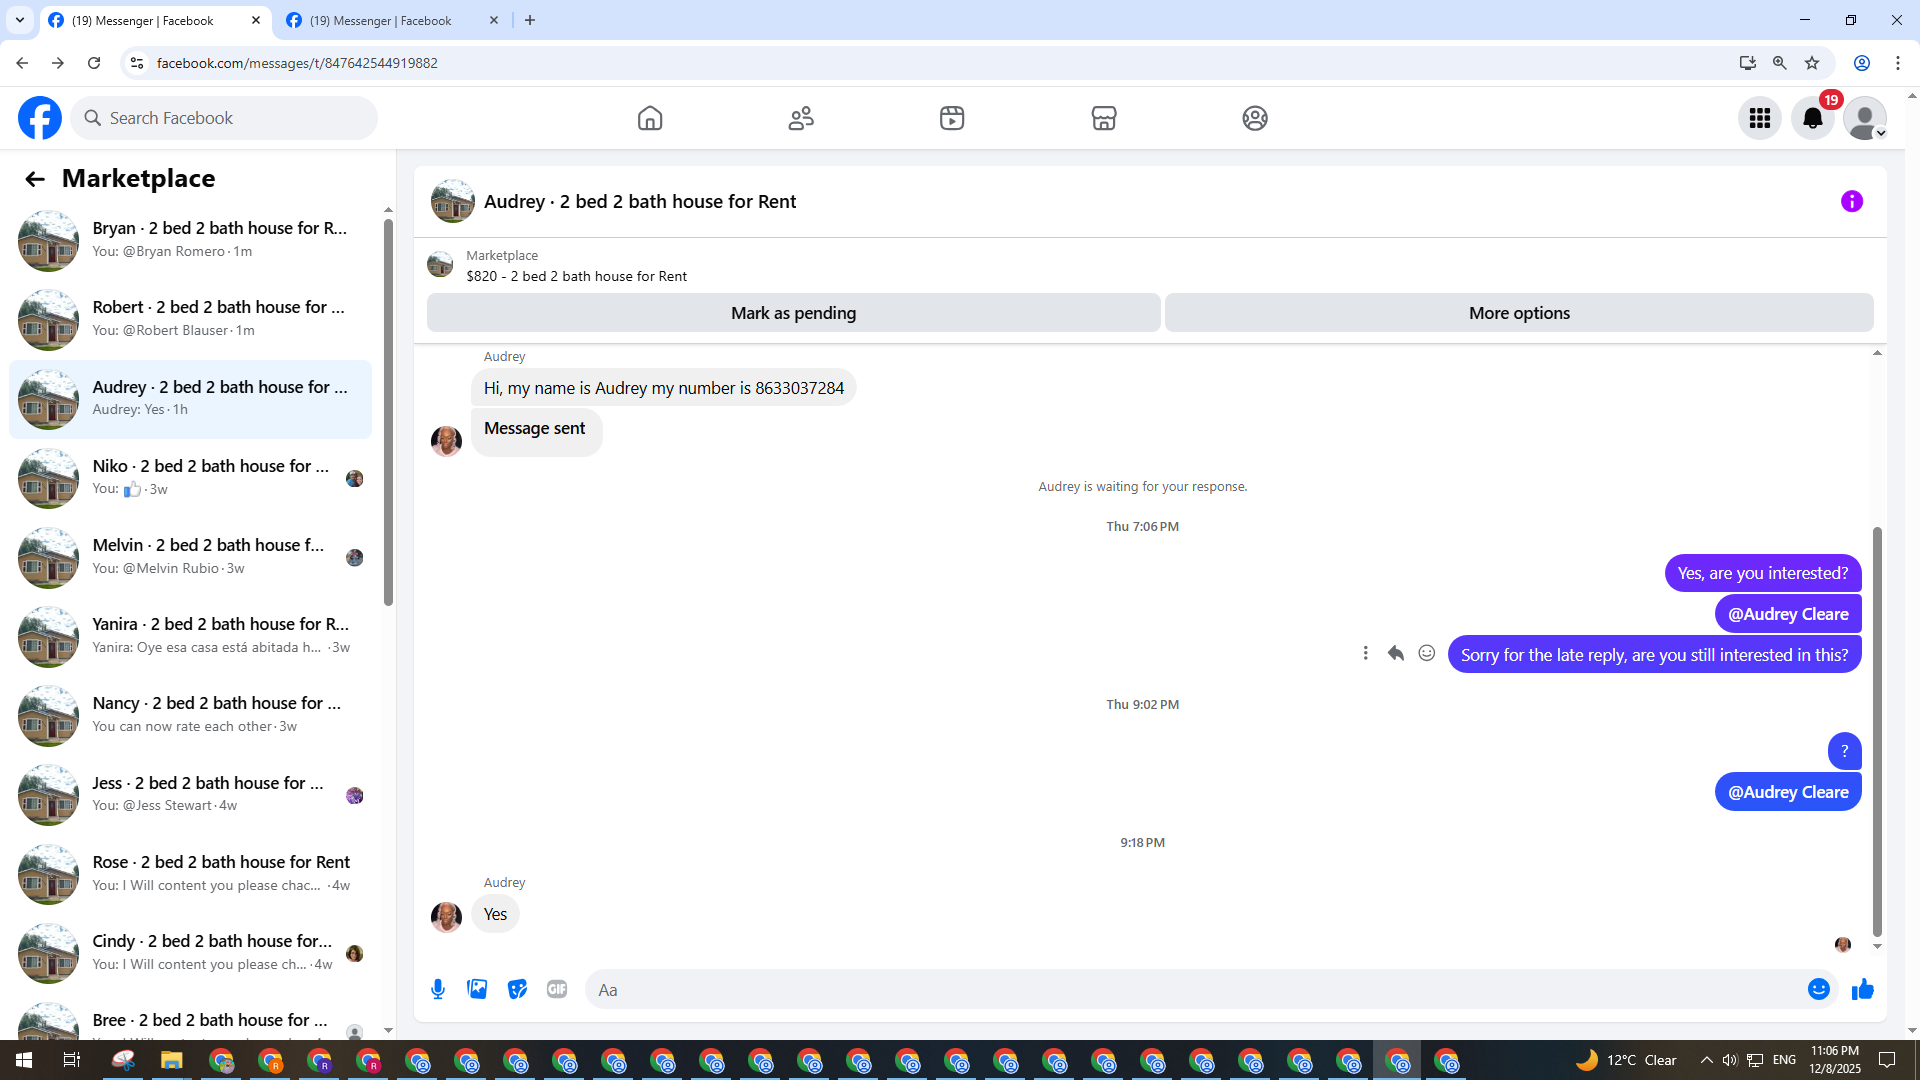Open Melvin's conversation
Screen dimensions: 1920x1080
[x=190, y=557]
